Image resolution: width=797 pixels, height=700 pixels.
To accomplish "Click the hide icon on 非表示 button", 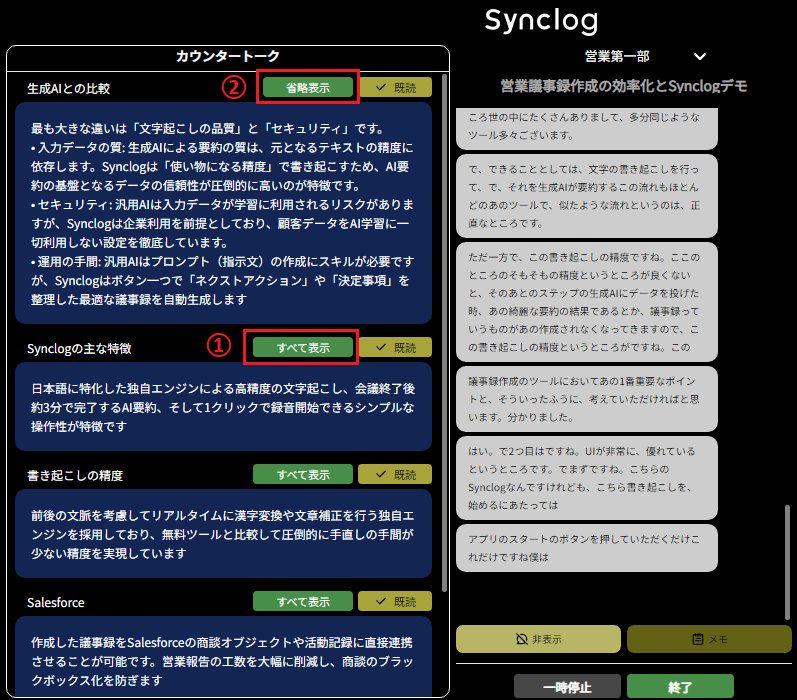I will [522, 639].
